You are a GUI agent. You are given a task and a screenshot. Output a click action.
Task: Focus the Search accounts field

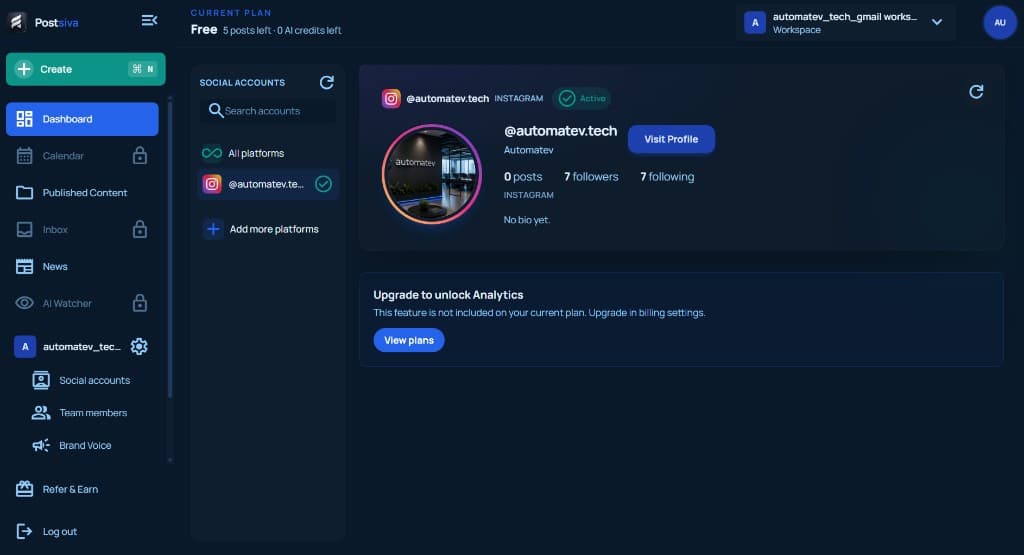(268, 111)
